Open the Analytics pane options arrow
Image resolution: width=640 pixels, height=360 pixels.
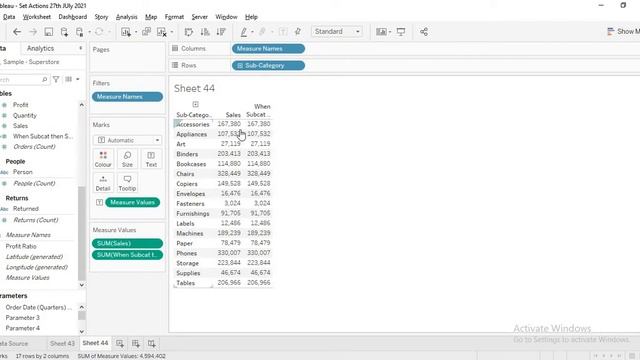(x=80, y=48)
